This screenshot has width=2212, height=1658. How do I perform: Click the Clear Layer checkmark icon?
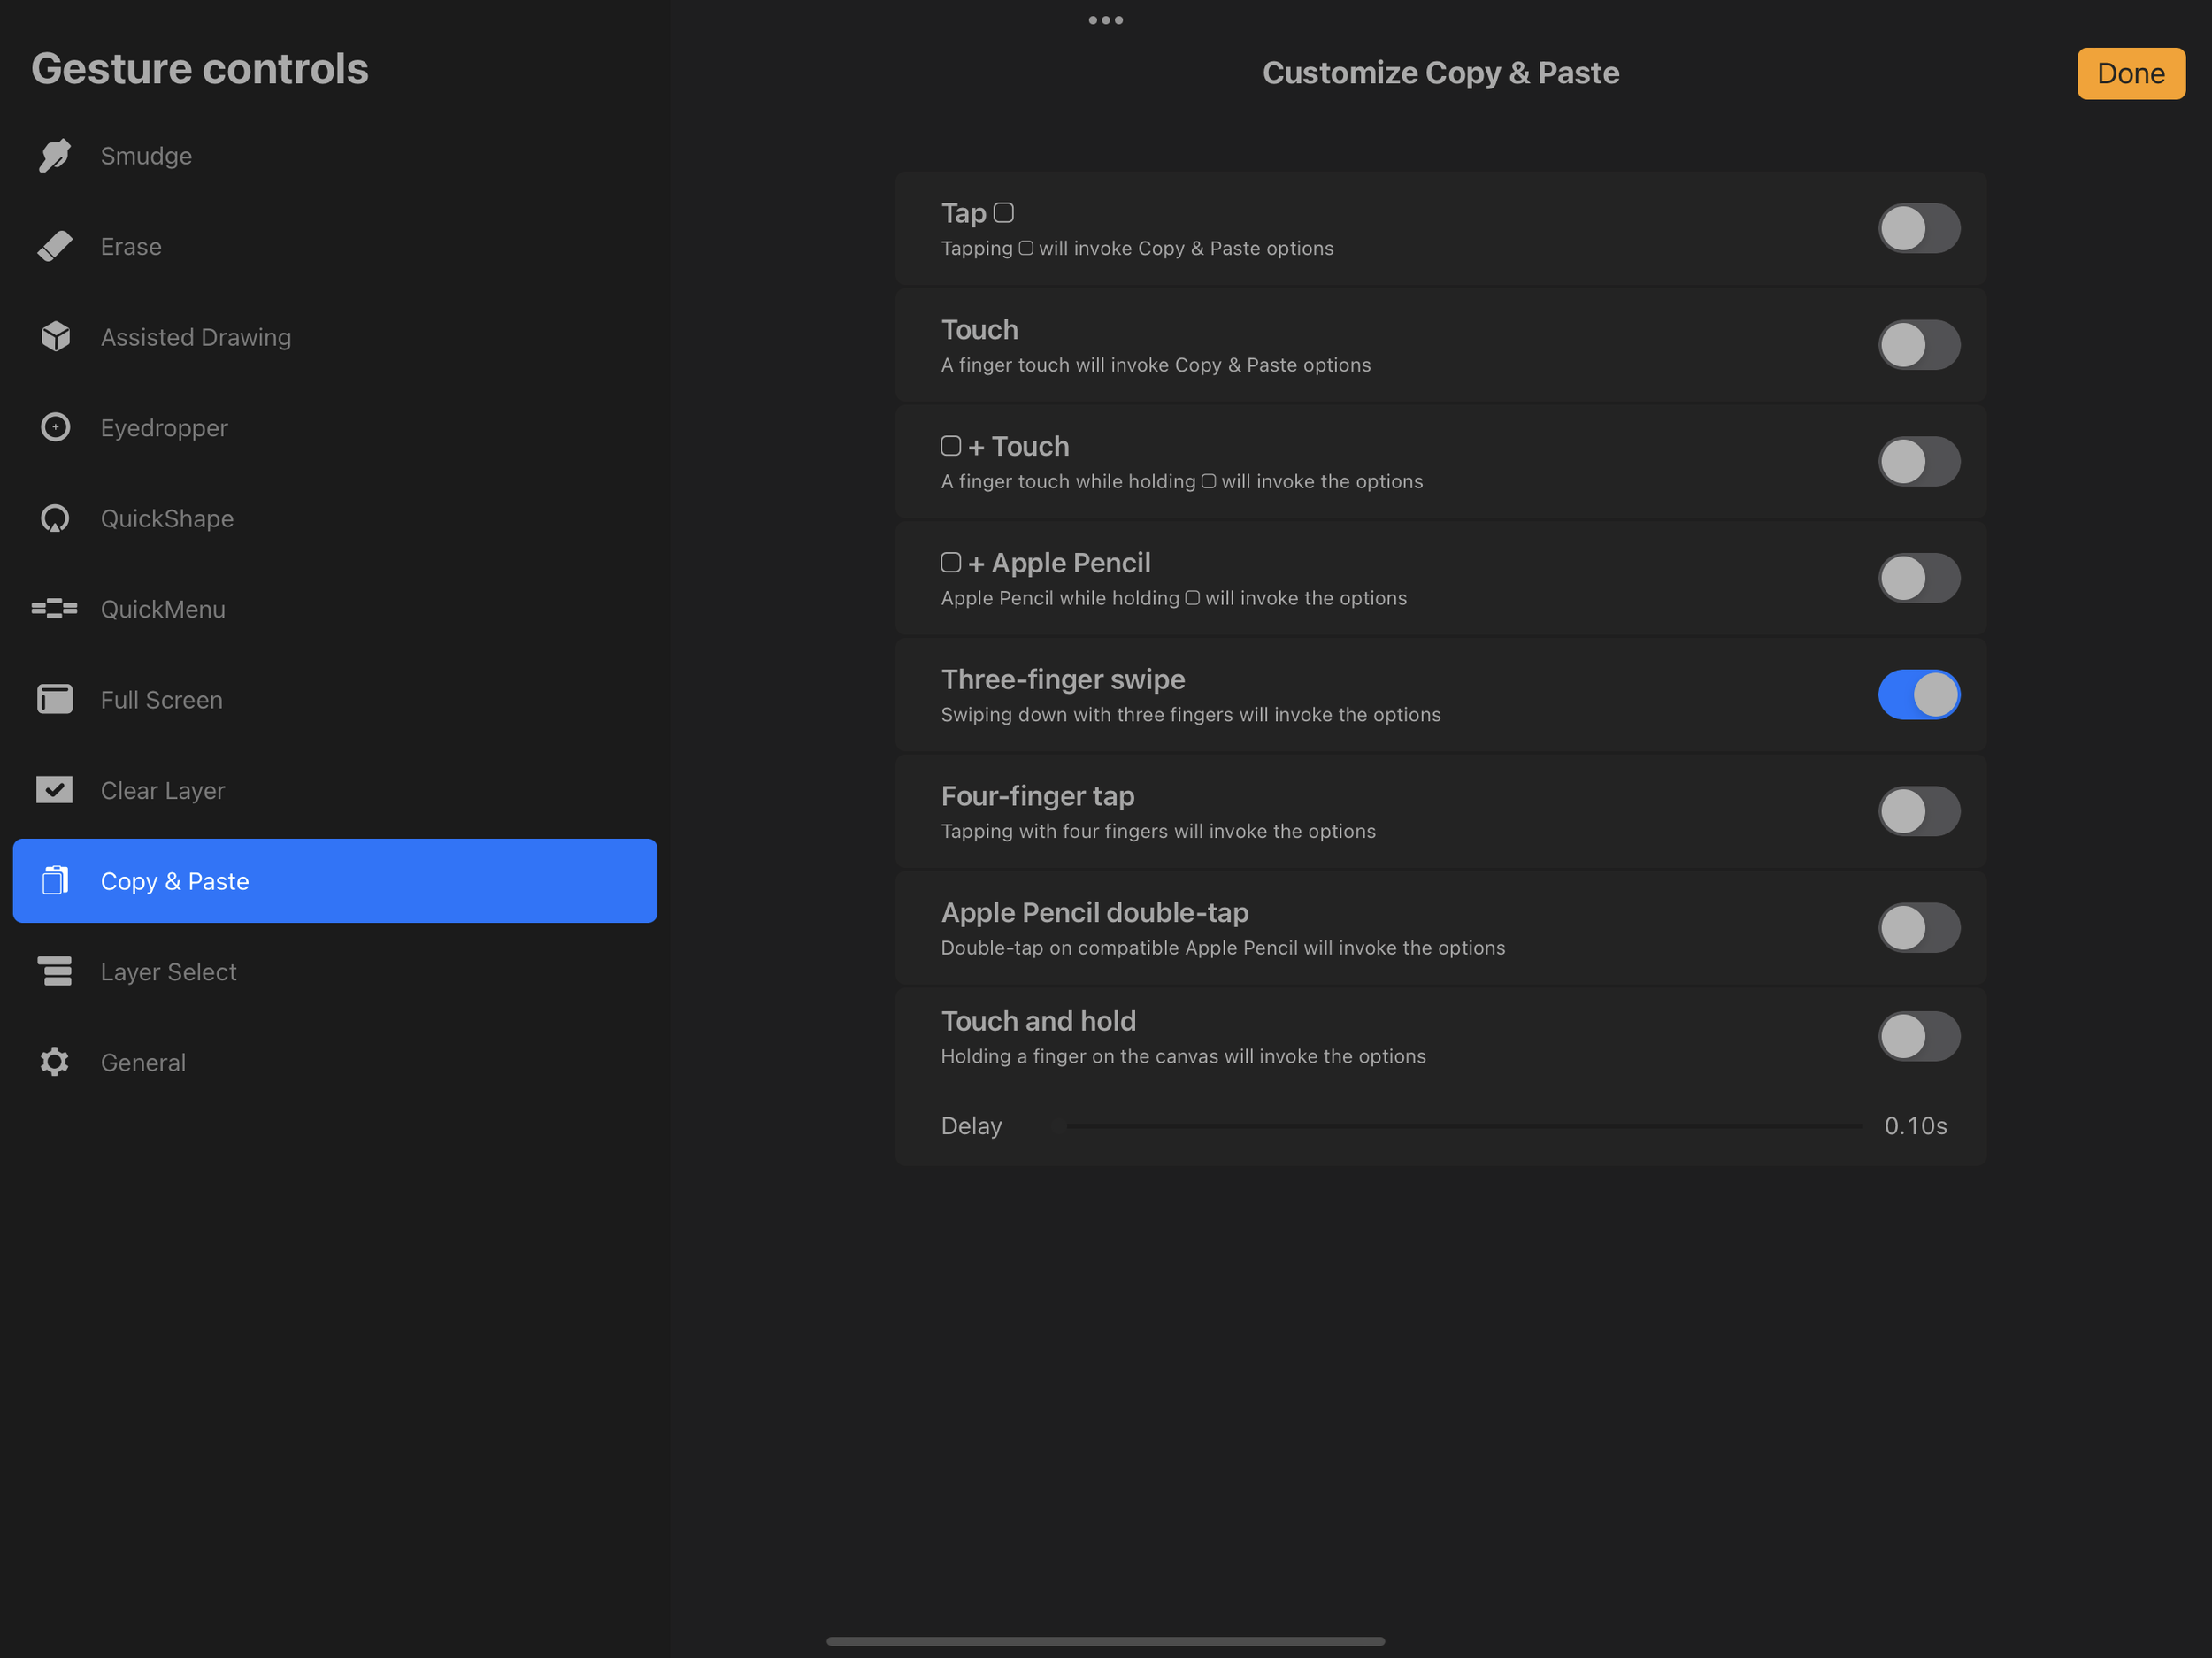coord(55,790)
